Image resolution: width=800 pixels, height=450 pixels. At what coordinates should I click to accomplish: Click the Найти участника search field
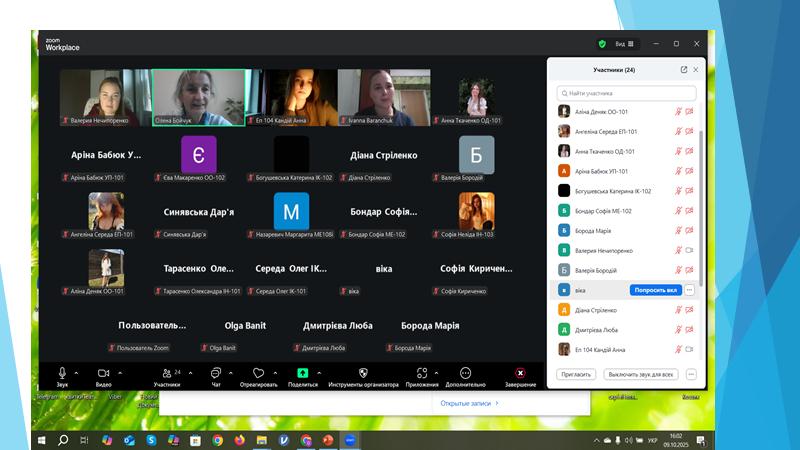[625, 92]
